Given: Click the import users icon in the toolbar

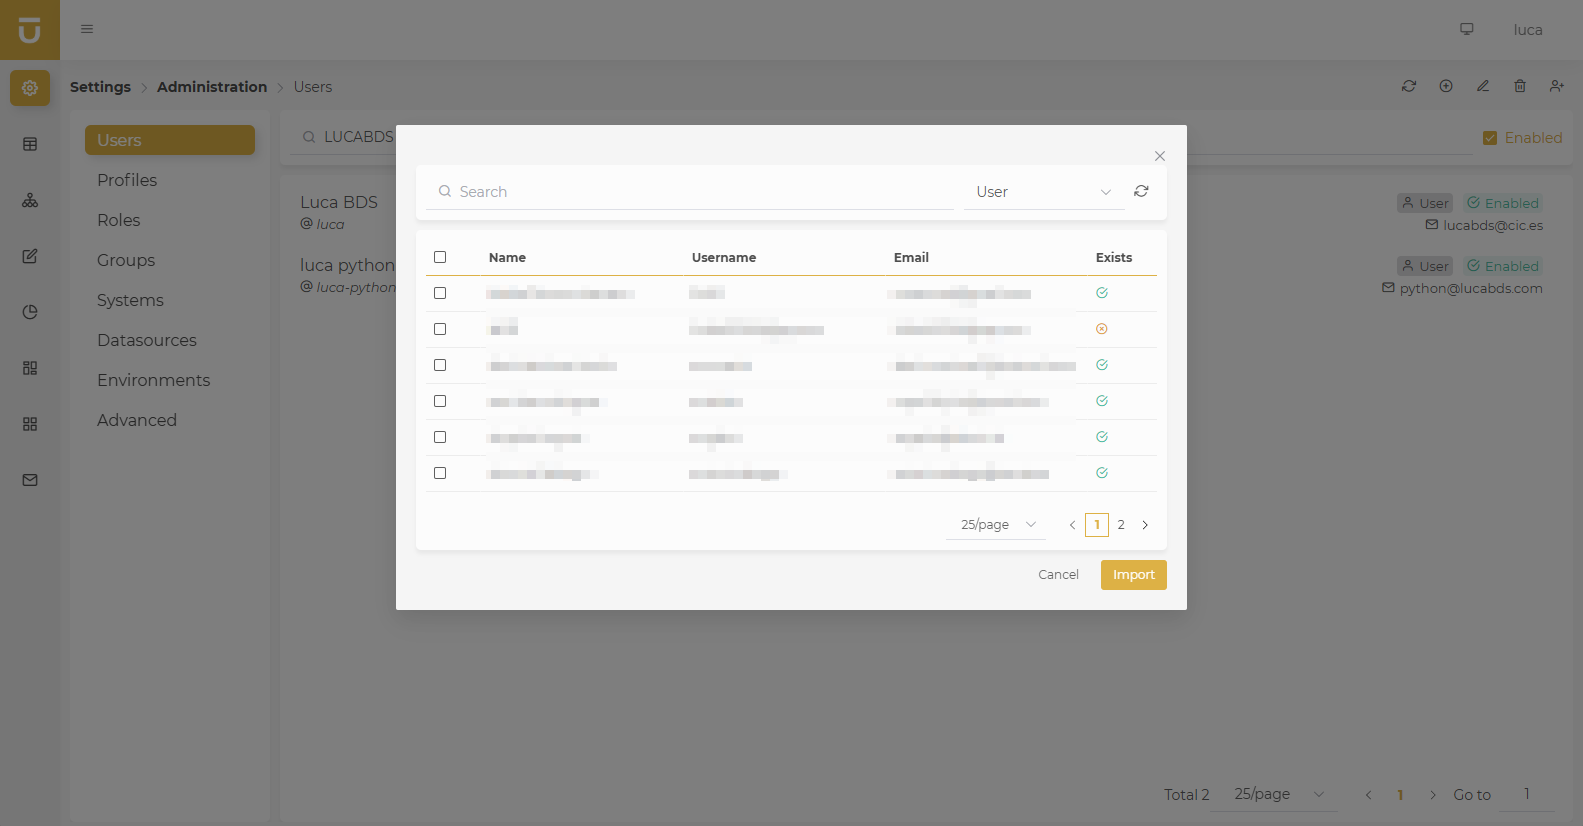Looking at the screenshot, I should click(1557, 86).
